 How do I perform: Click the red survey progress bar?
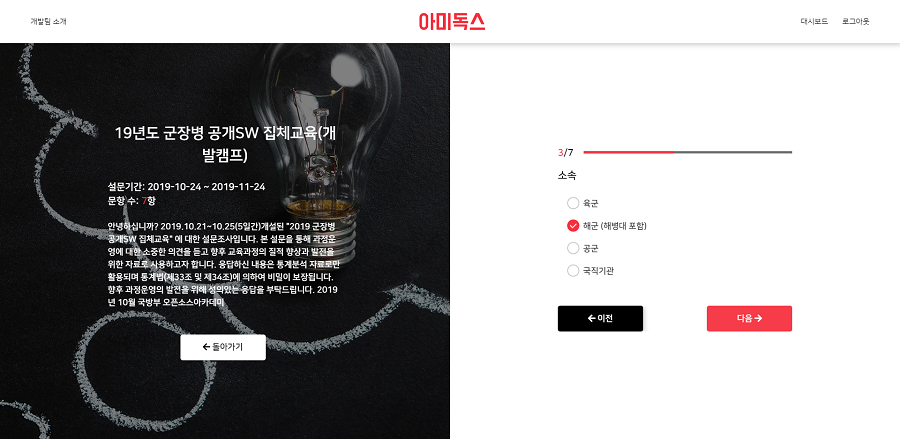click(x=688, y=152)
